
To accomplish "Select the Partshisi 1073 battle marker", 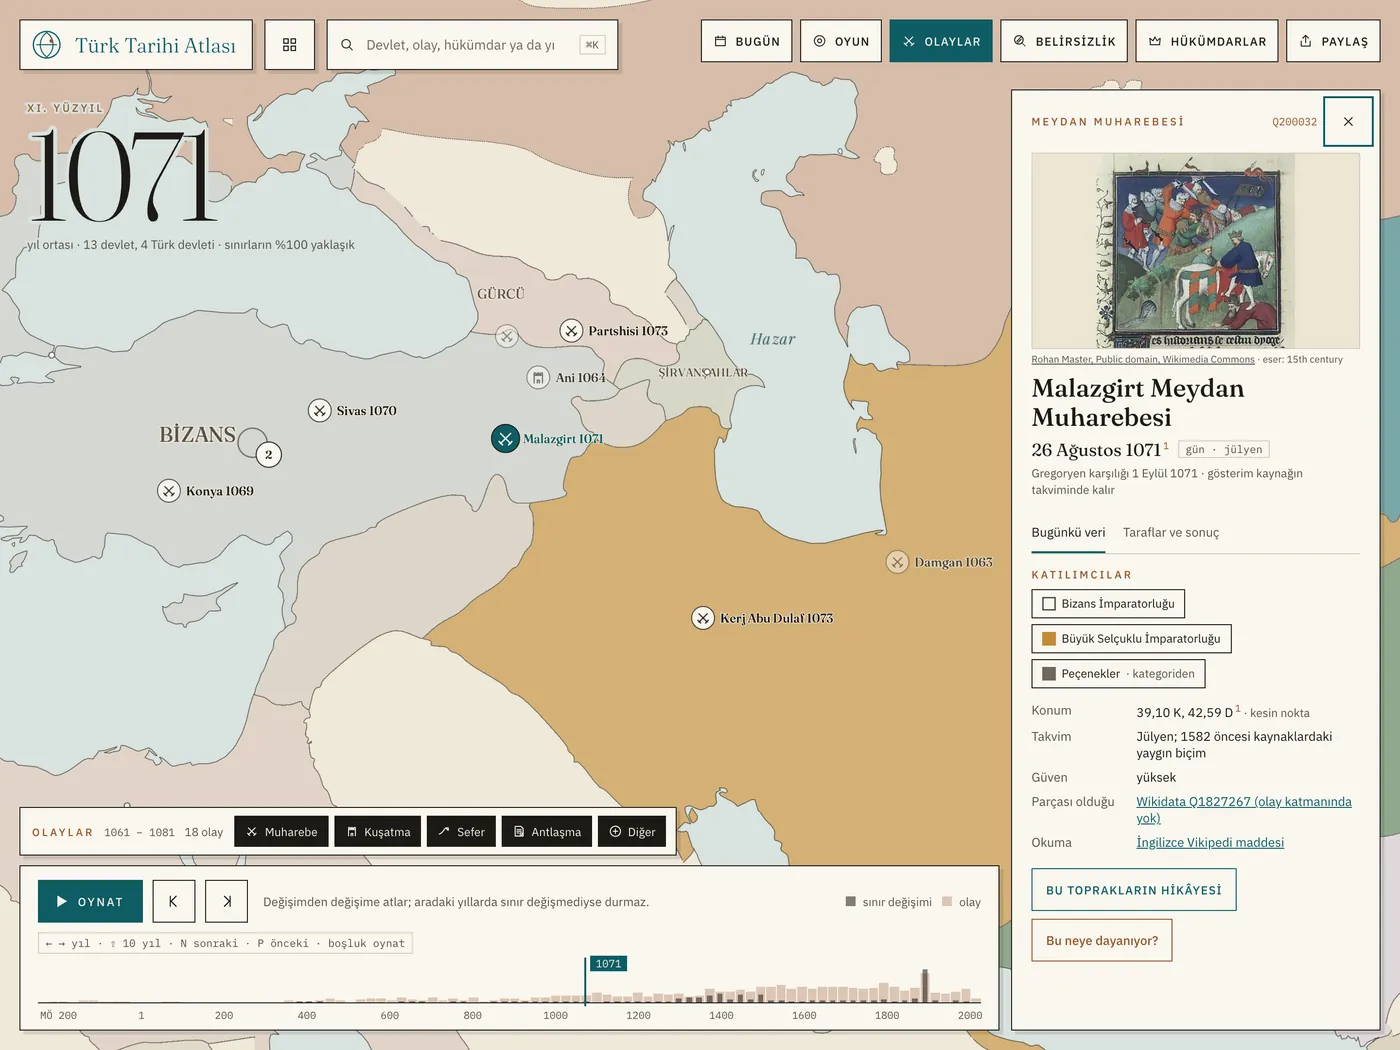I will (x=571, y=330).
